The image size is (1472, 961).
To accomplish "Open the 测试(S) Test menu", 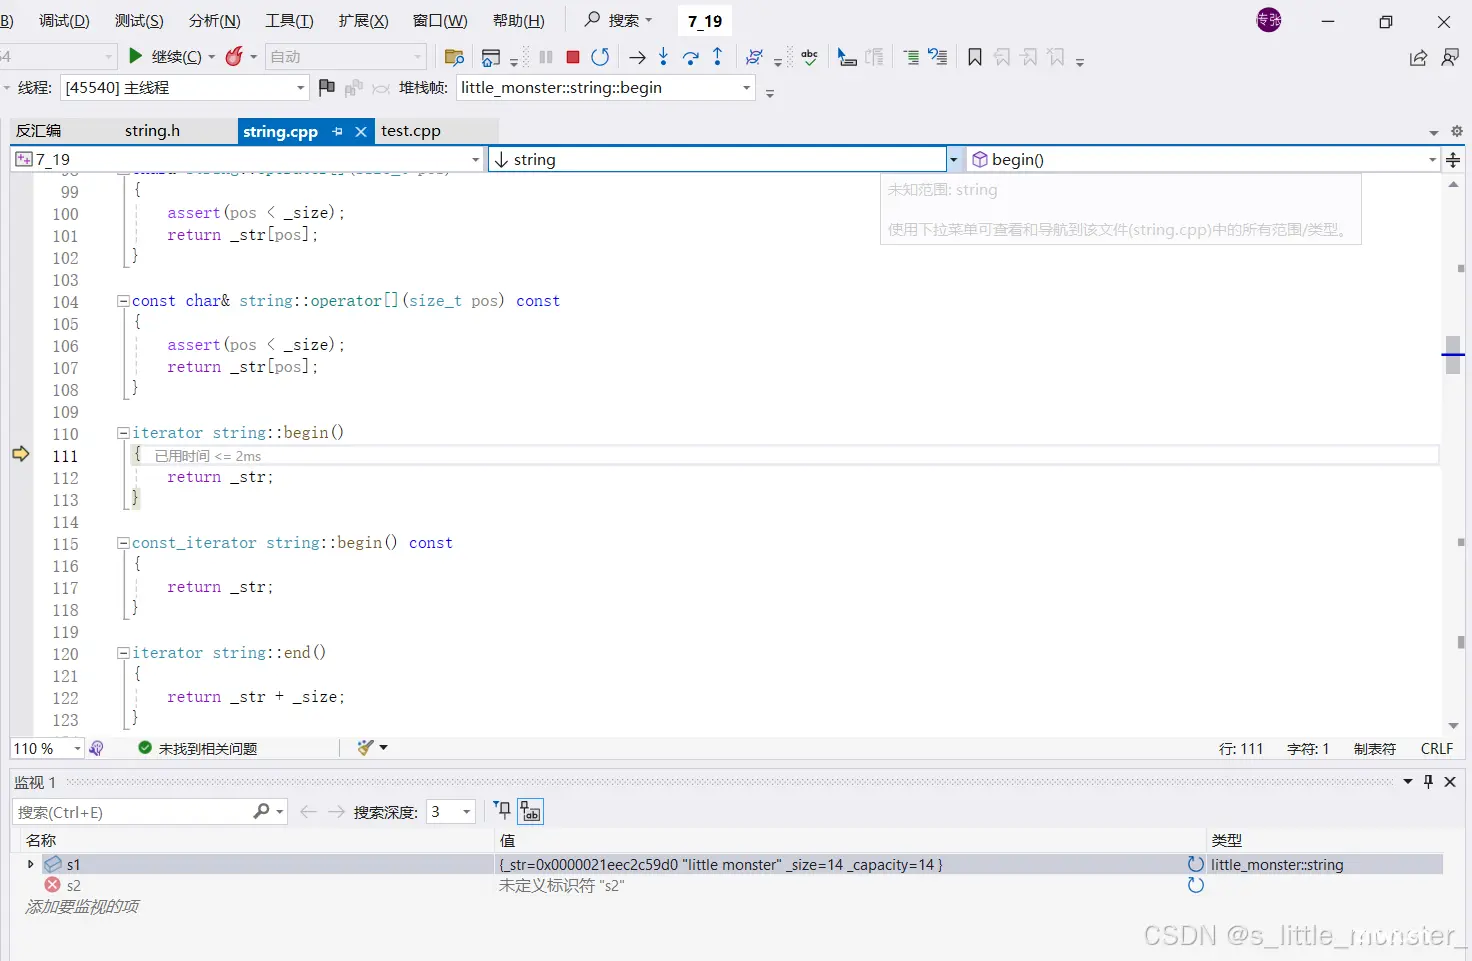I will coord(139,21).
